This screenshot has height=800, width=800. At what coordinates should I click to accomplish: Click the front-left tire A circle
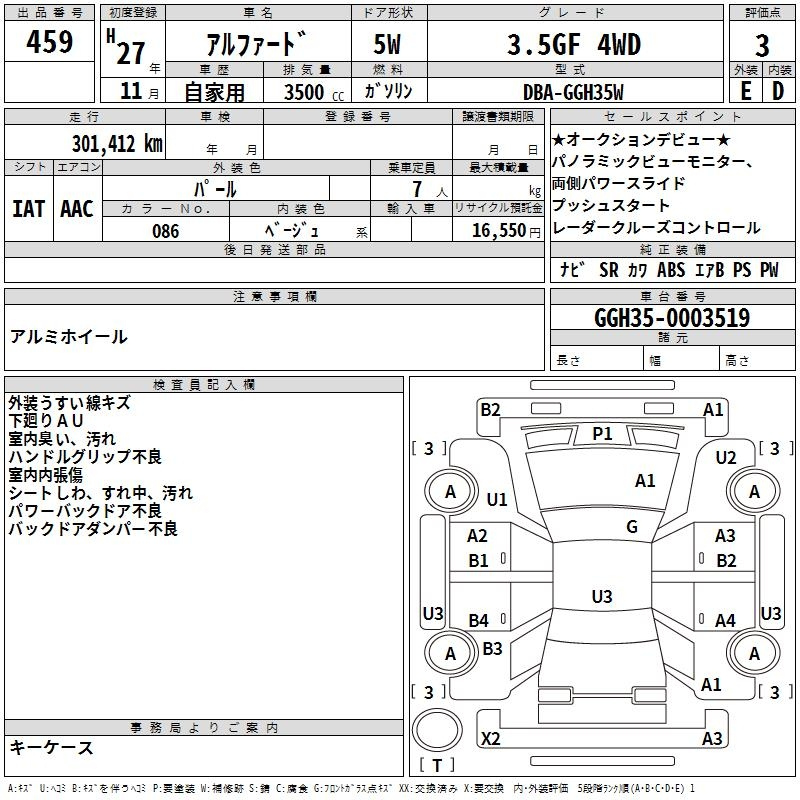tap(450, 492)
